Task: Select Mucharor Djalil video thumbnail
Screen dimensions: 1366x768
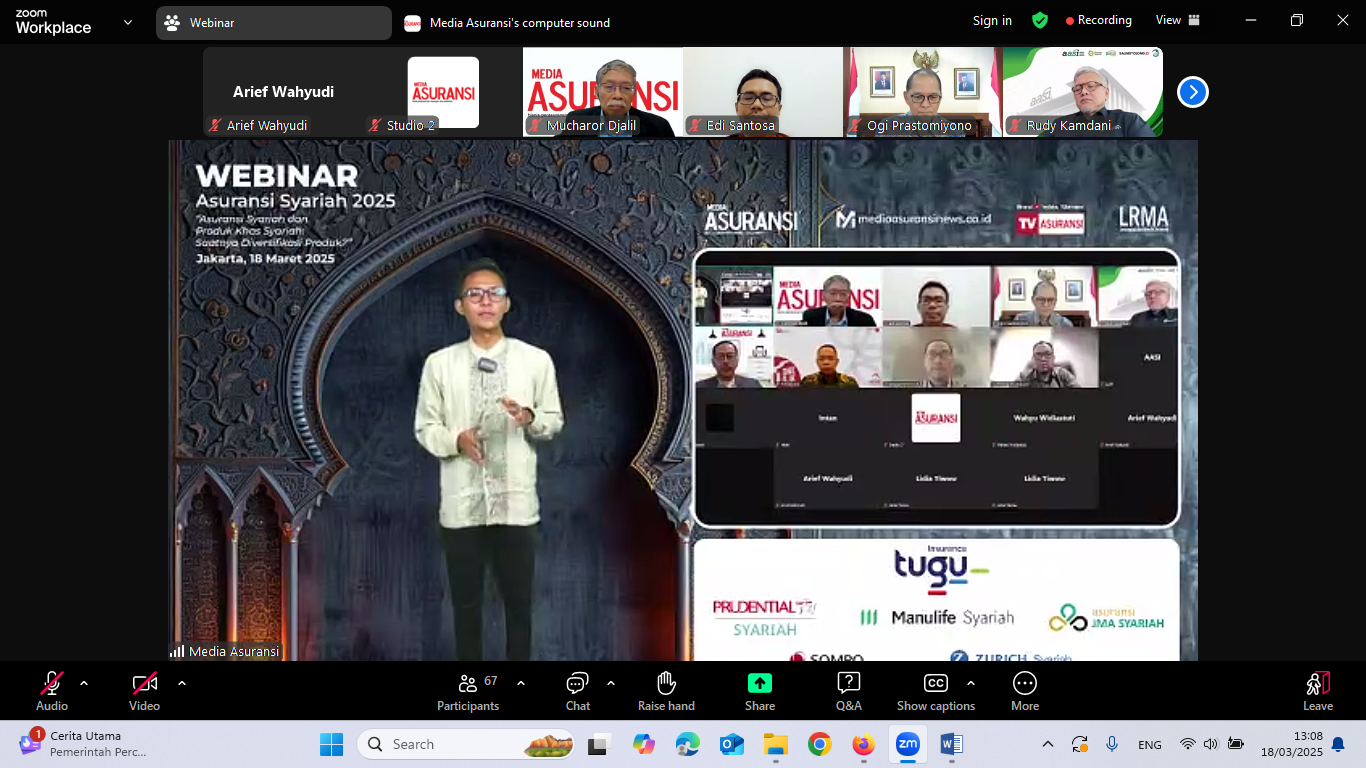Action: coord(603,92)
